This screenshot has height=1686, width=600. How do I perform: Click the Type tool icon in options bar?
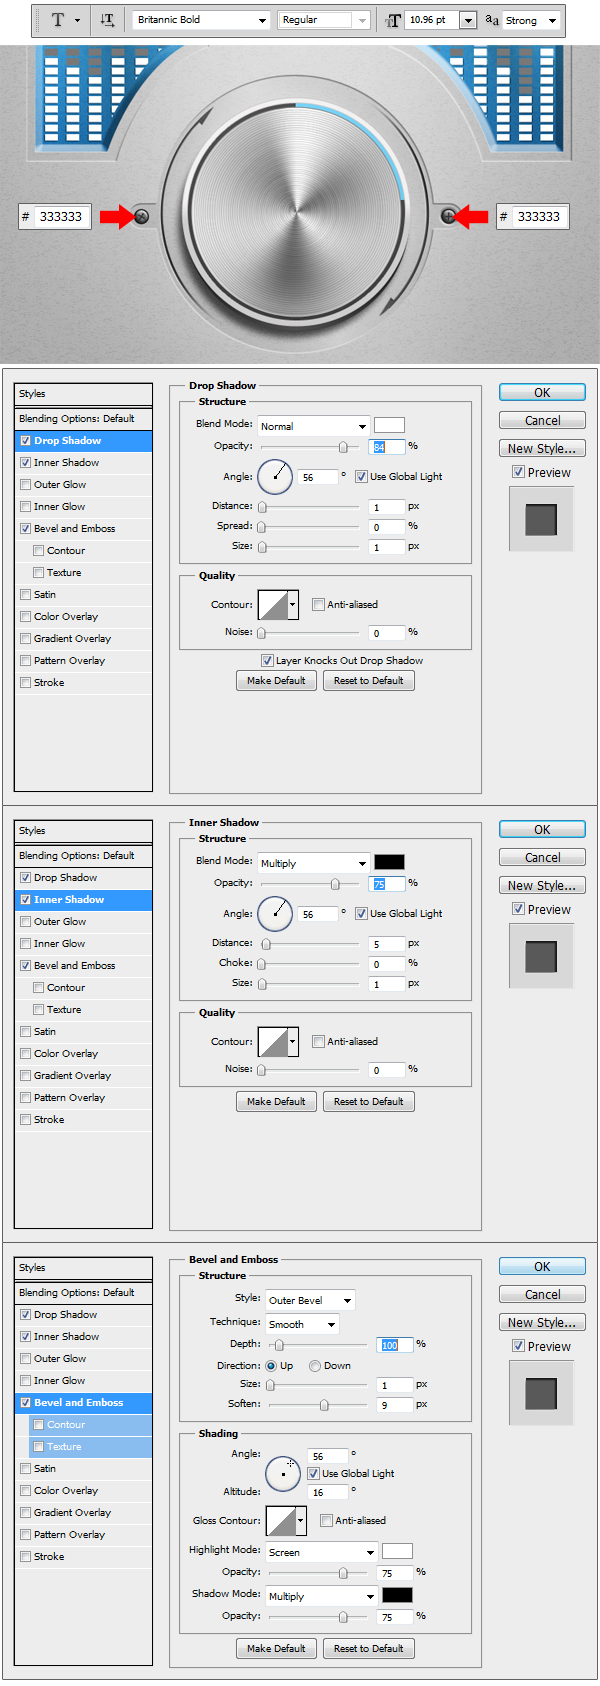tap(58, 20)
